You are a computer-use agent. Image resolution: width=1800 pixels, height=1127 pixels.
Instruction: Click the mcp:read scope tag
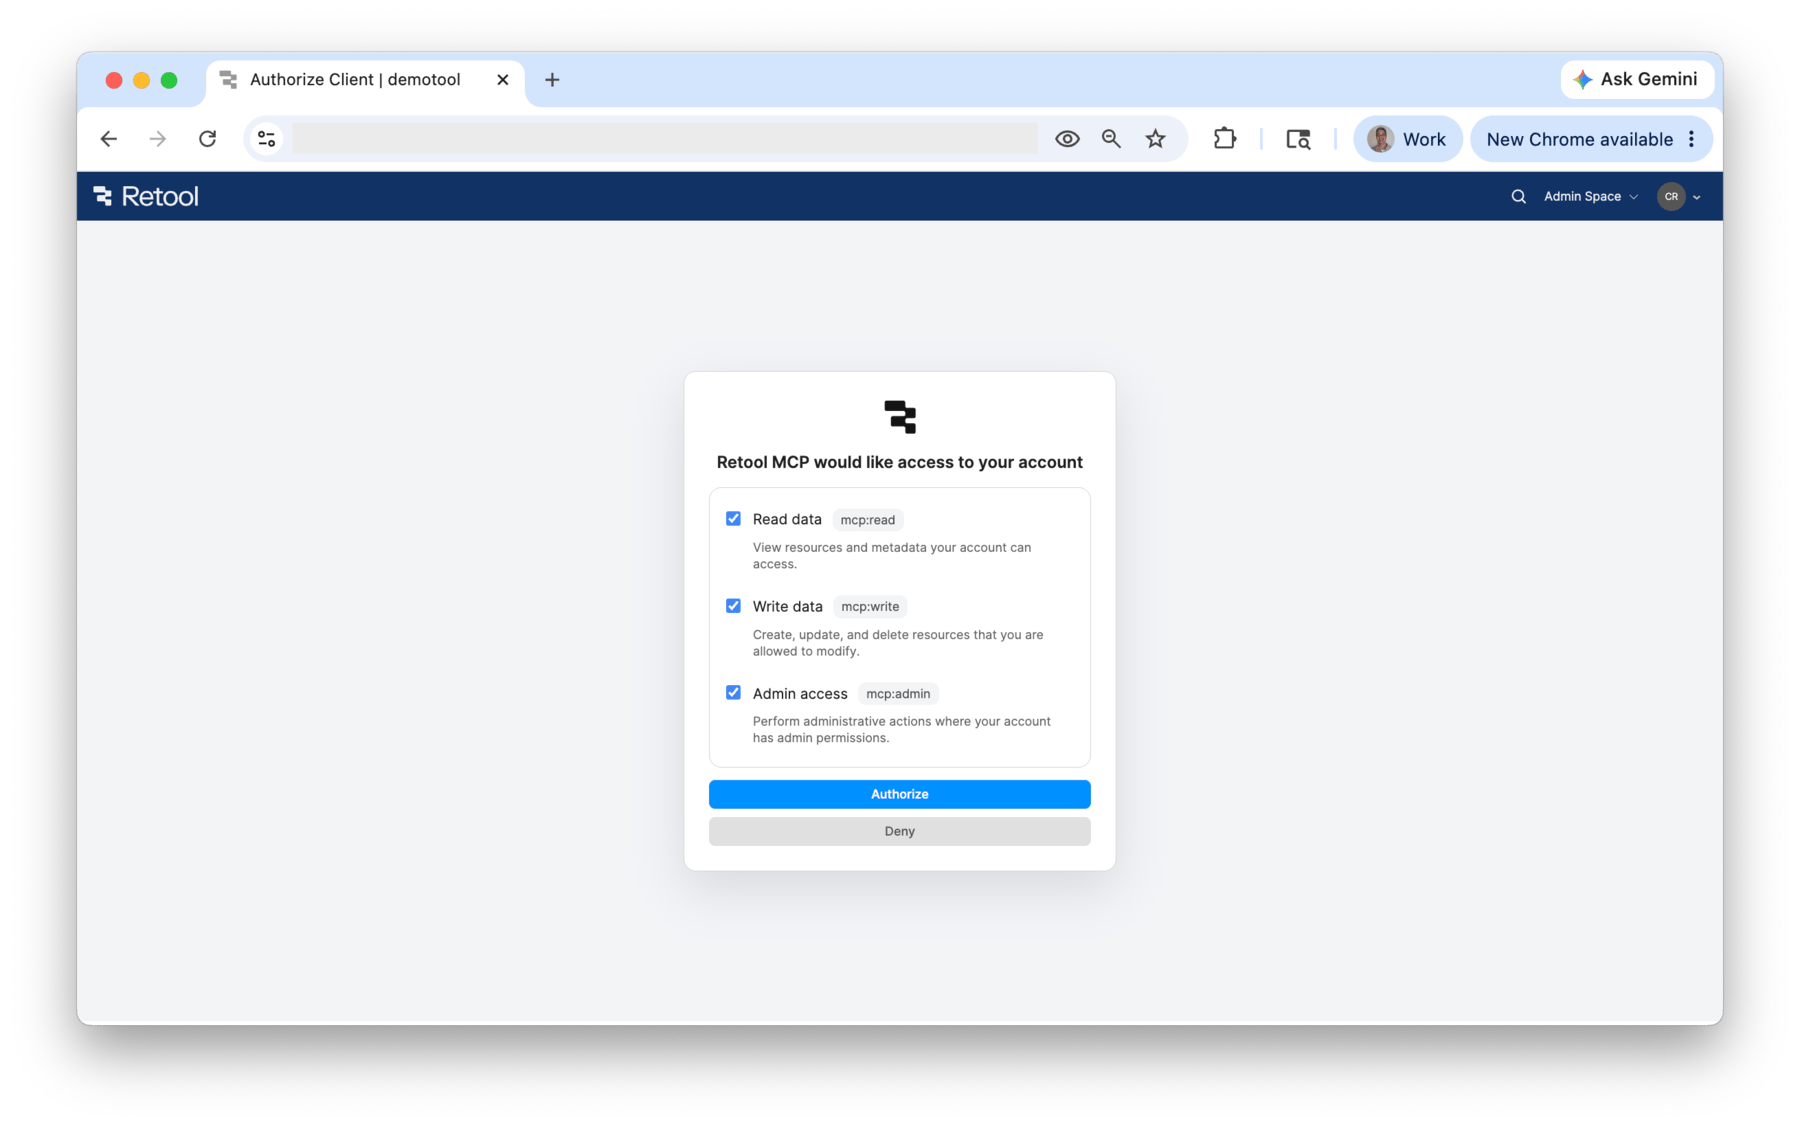pyautogui.click(x=867, y=520)
